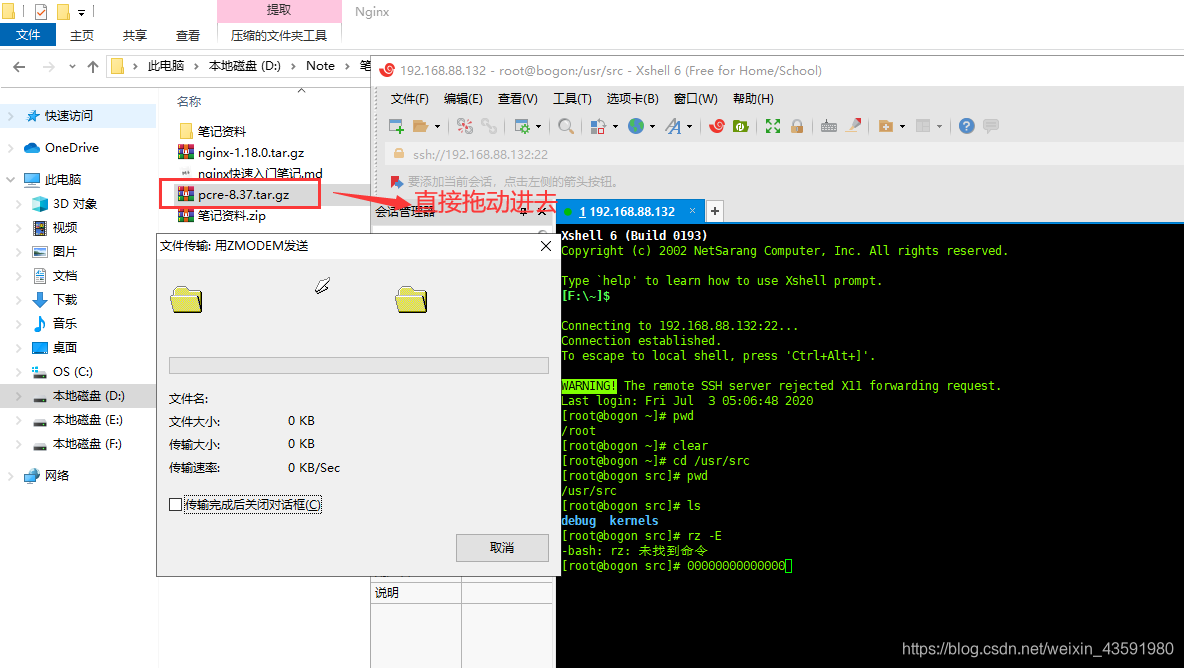Click 取消 button in ZMODEM dialog

pos(502,548)
